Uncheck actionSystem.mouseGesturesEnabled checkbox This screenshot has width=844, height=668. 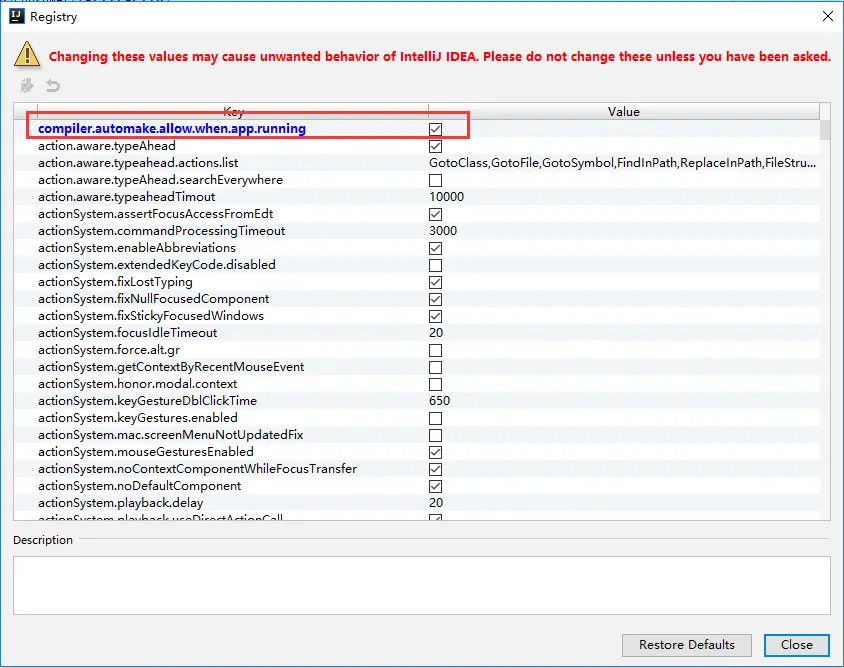point(435,452)
